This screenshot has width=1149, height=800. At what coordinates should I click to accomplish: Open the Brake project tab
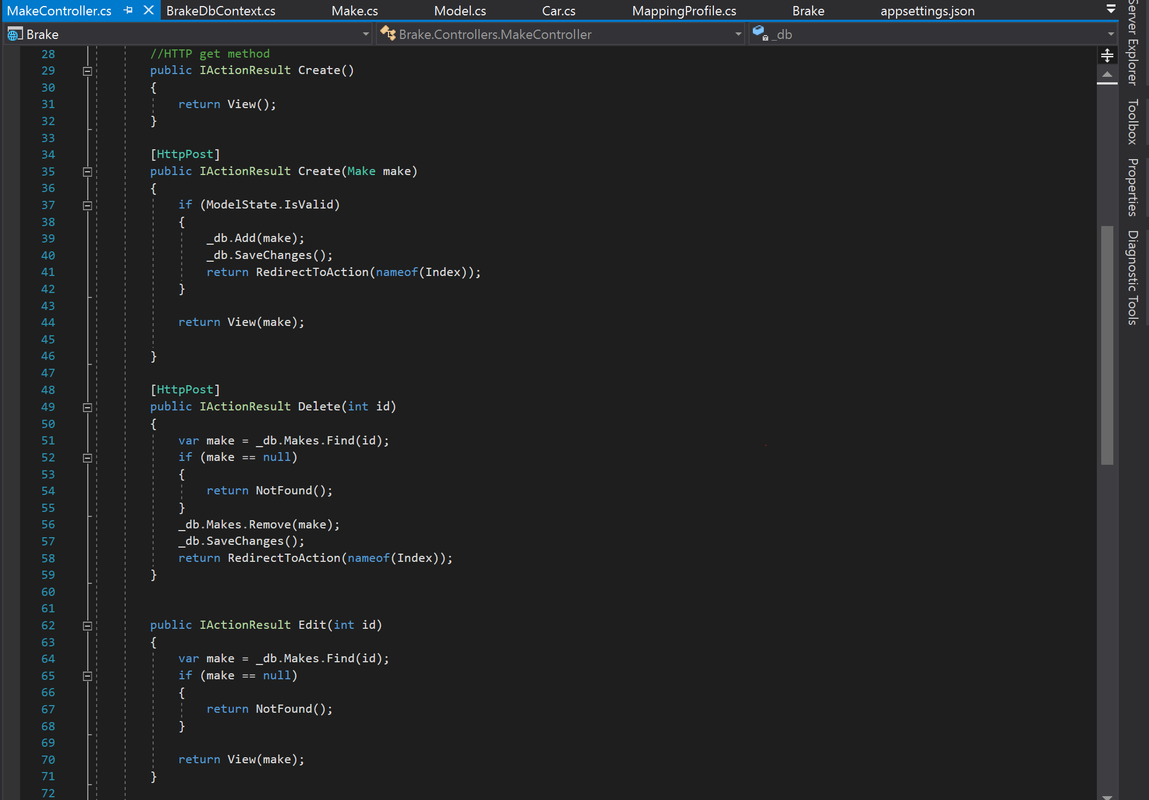click(x=808, y=10)
